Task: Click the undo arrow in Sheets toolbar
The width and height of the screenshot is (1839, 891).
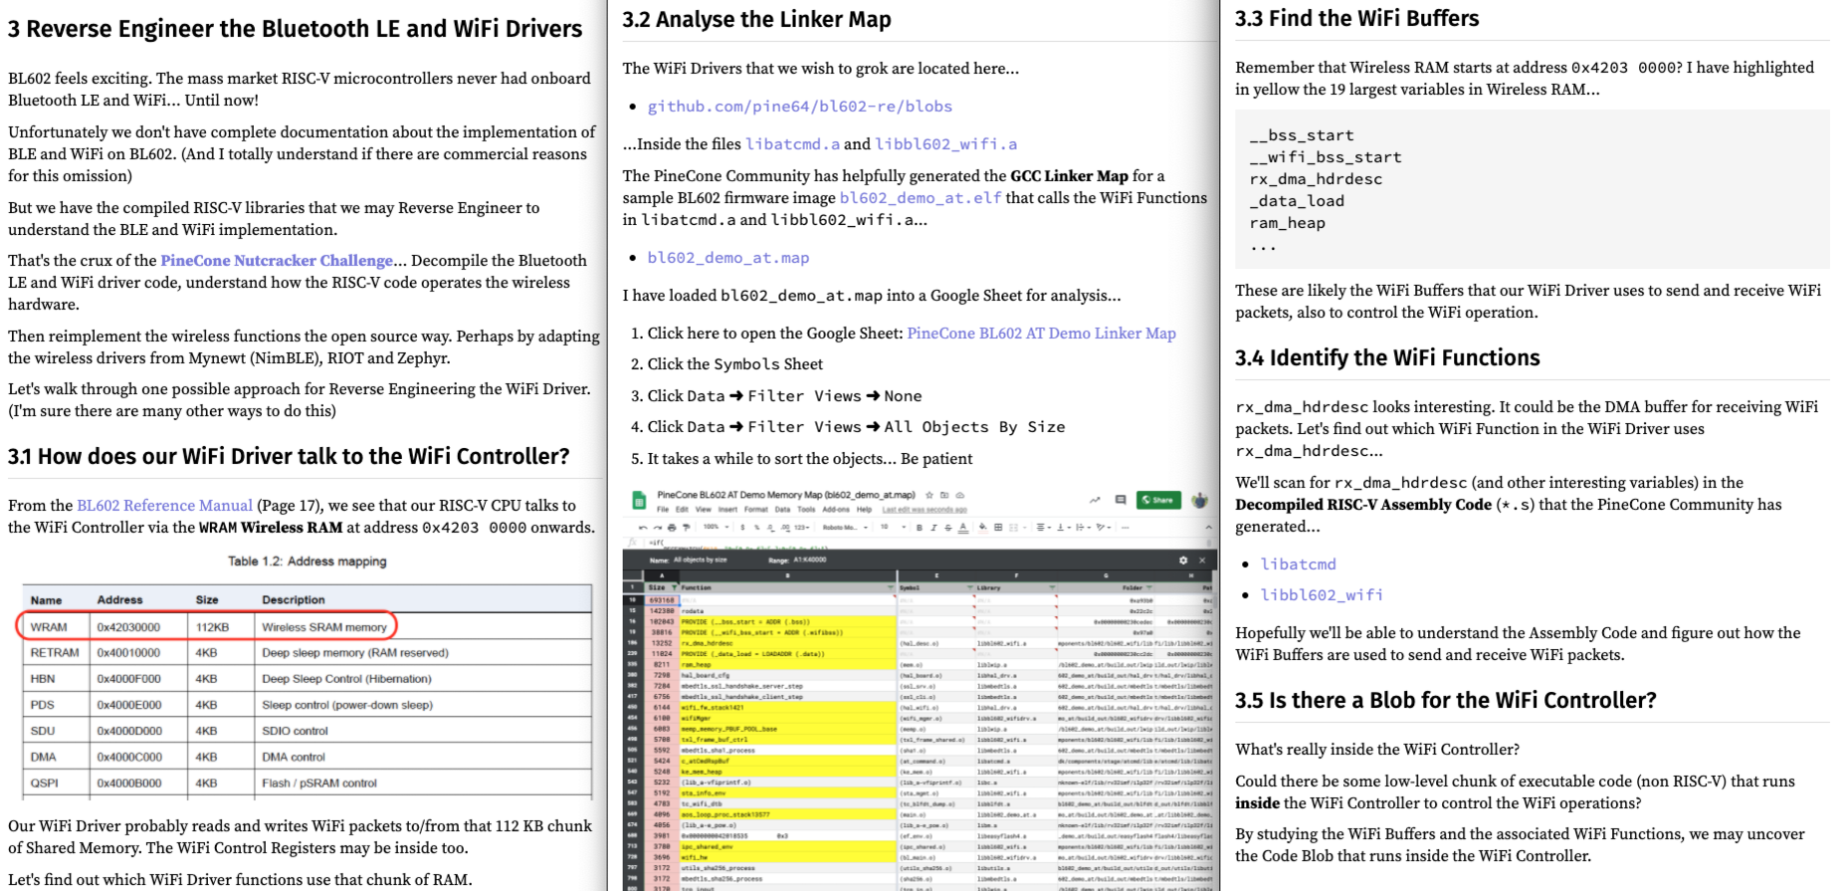Action: (x=642, y=527)
